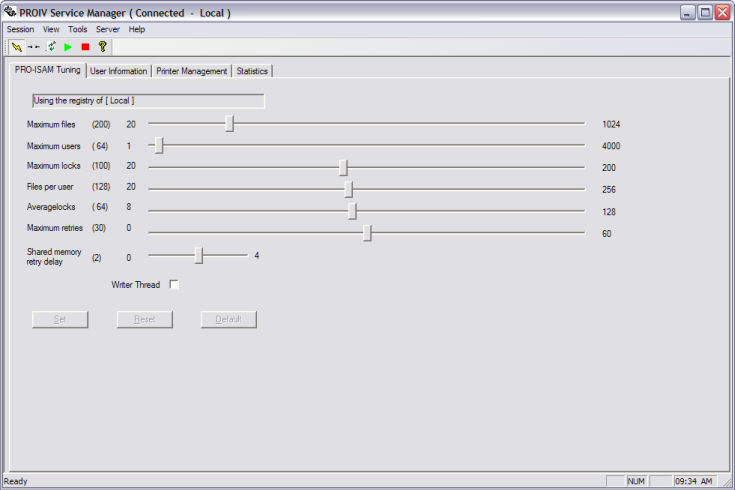The height and width of the screenshot is (490, 735).
Task: Click the 'Using the registry of [ Local ]' field
Action: click(148, 101)
